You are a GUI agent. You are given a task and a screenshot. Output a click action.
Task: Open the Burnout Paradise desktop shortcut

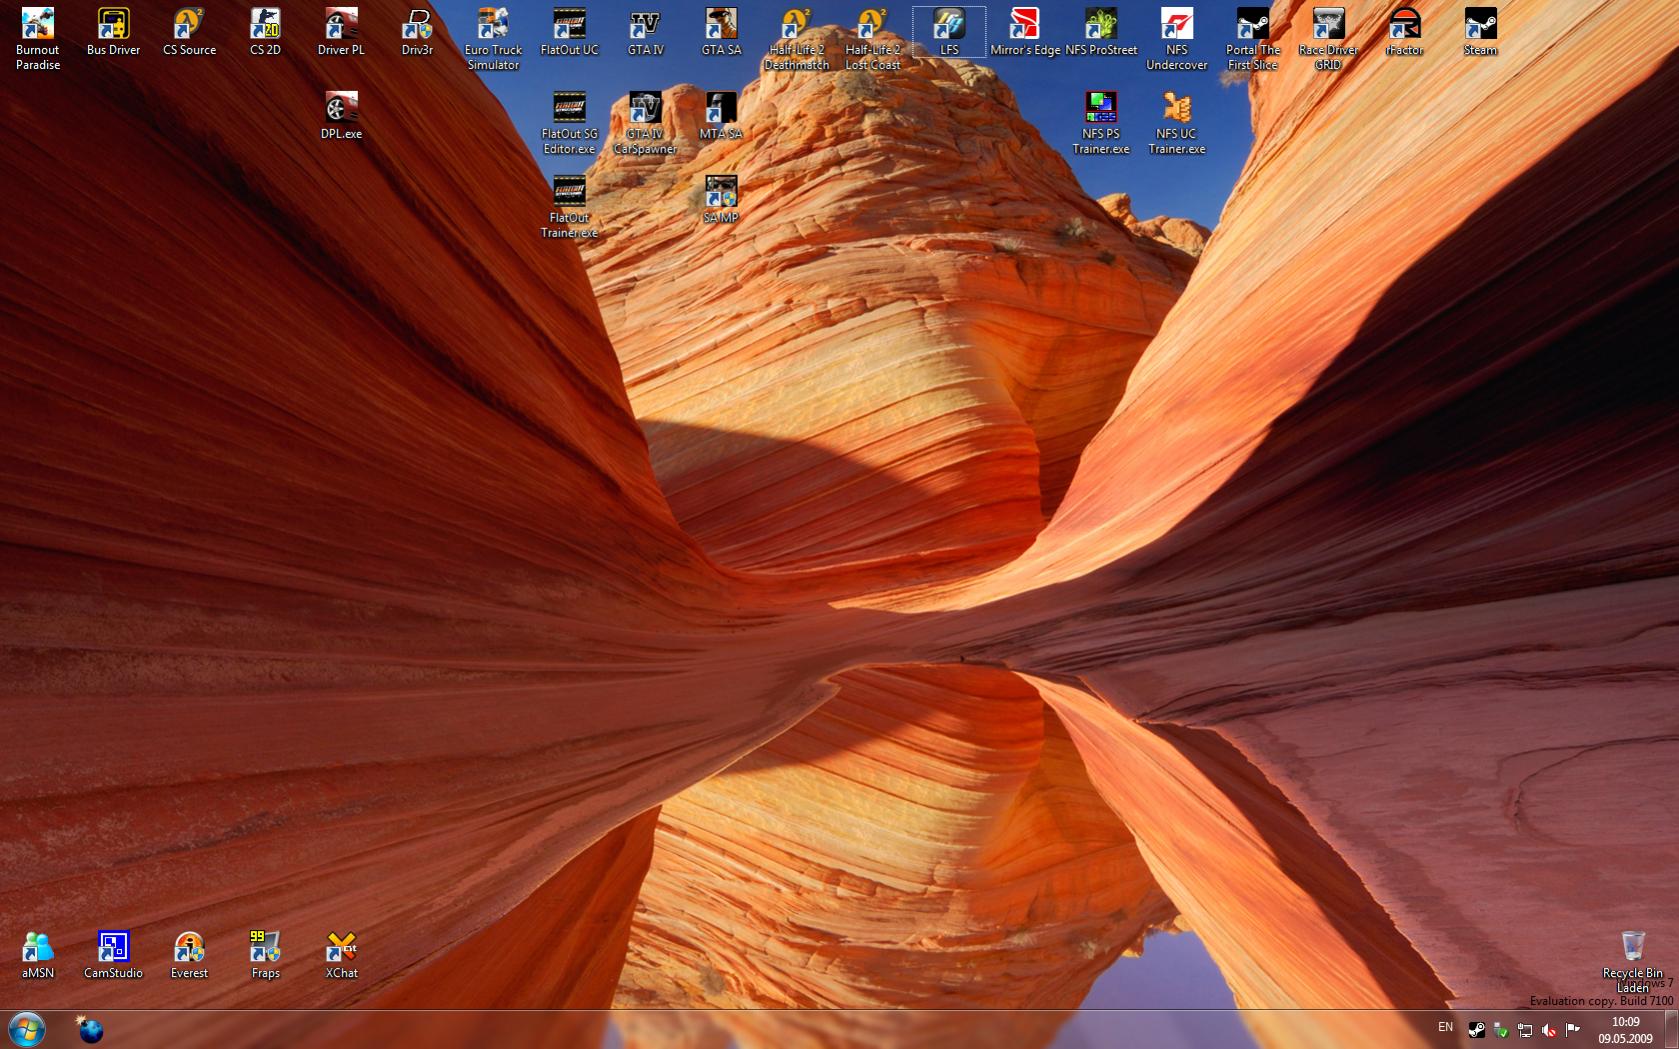click(x=38, y=39)
